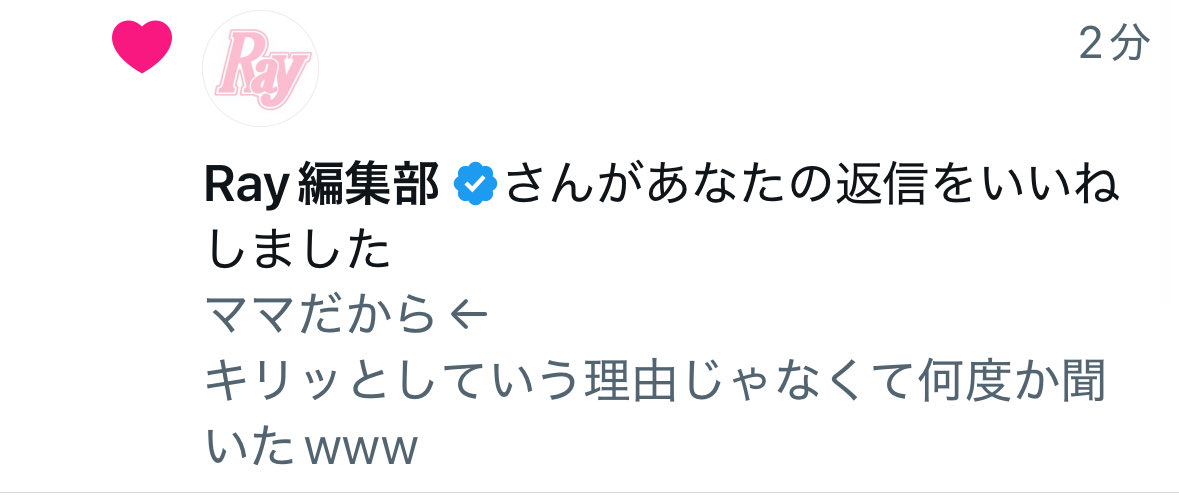Open the Ray magazine profile avatar
This screenshot has height=499, width=1179.
pyautogui.click(x=260, y=68)
